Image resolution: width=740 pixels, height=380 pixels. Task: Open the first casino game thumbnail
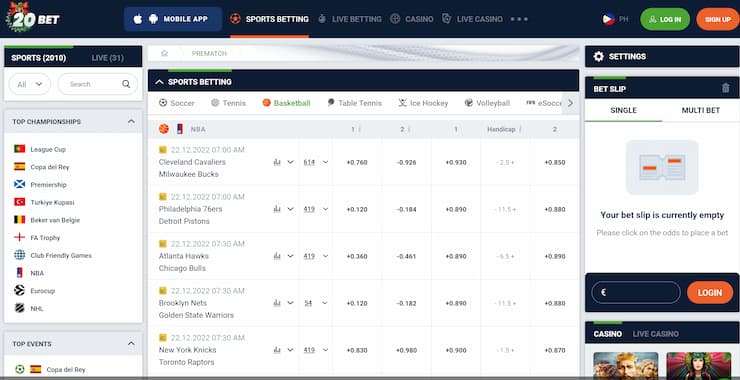pyautogui.click(x=626, y=365)
